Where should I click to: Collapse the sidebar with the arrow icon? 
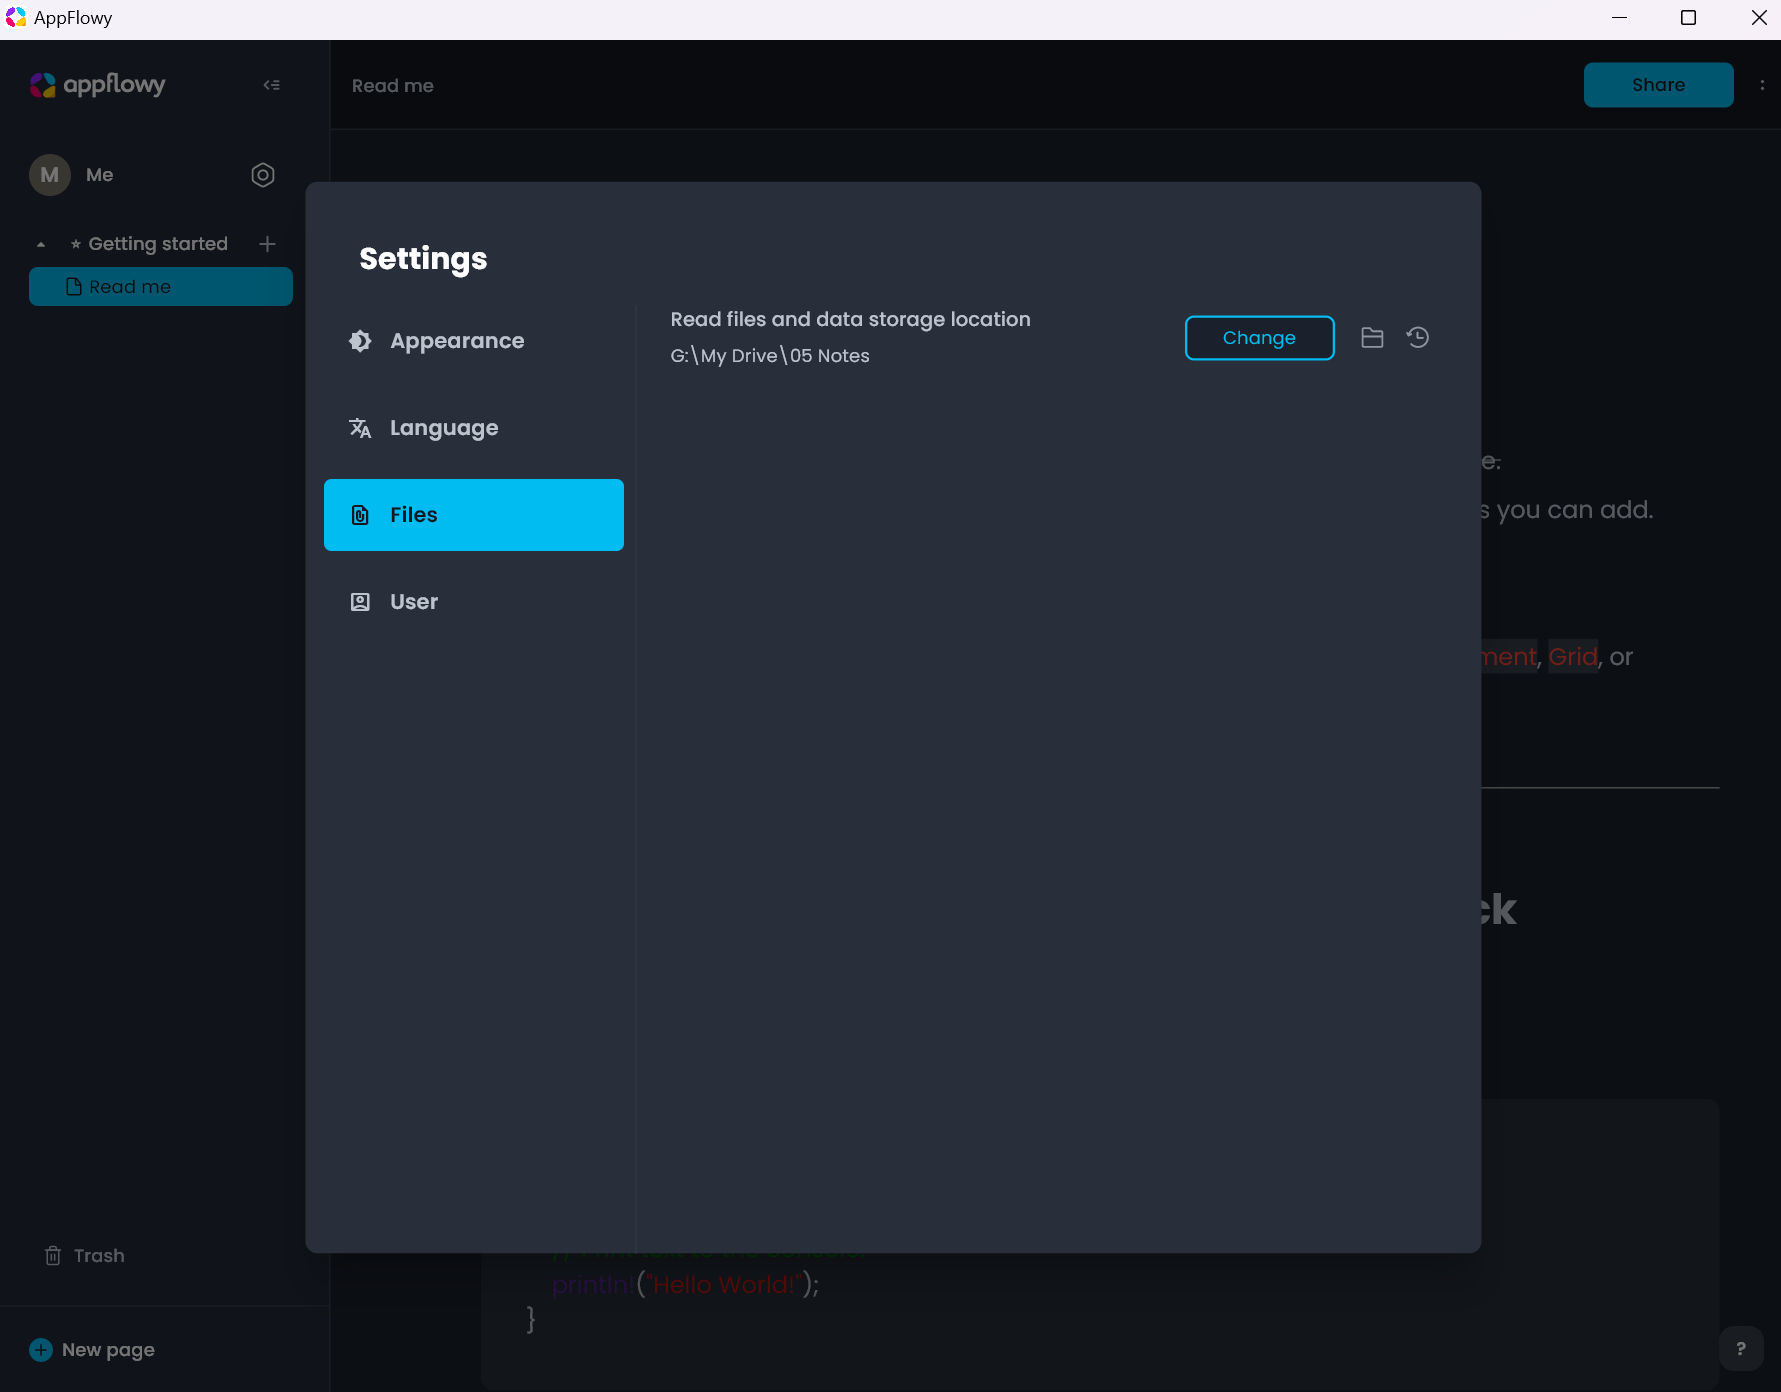[x=271, y=85]
